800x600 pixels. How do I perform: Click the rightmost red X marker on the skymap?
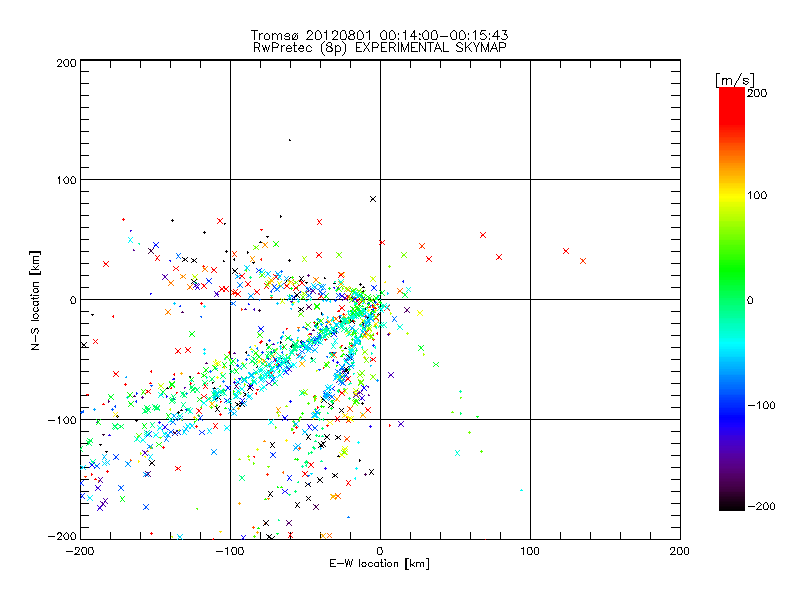point(583,261)
